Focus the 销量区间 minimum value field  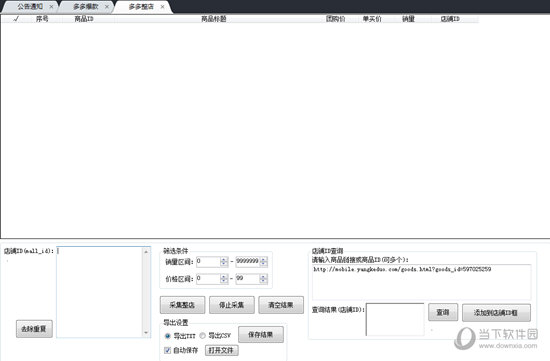click(208, 261)
